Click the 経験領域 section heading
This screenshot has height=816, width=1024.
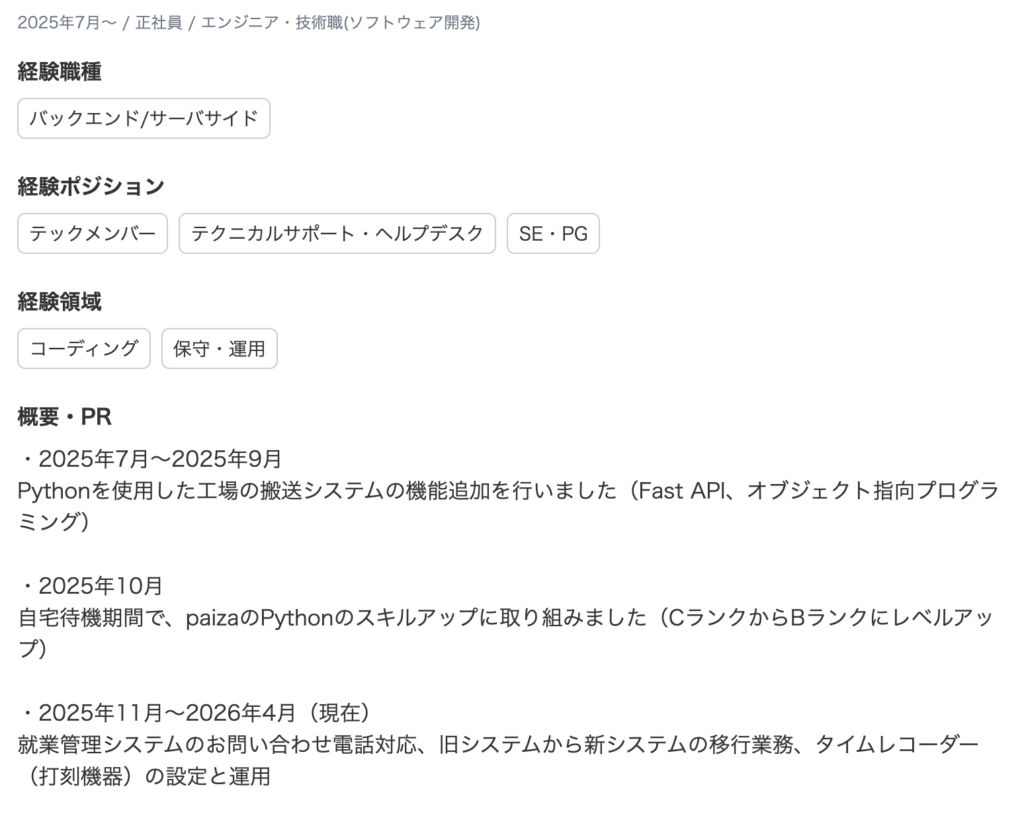(60, 302)
